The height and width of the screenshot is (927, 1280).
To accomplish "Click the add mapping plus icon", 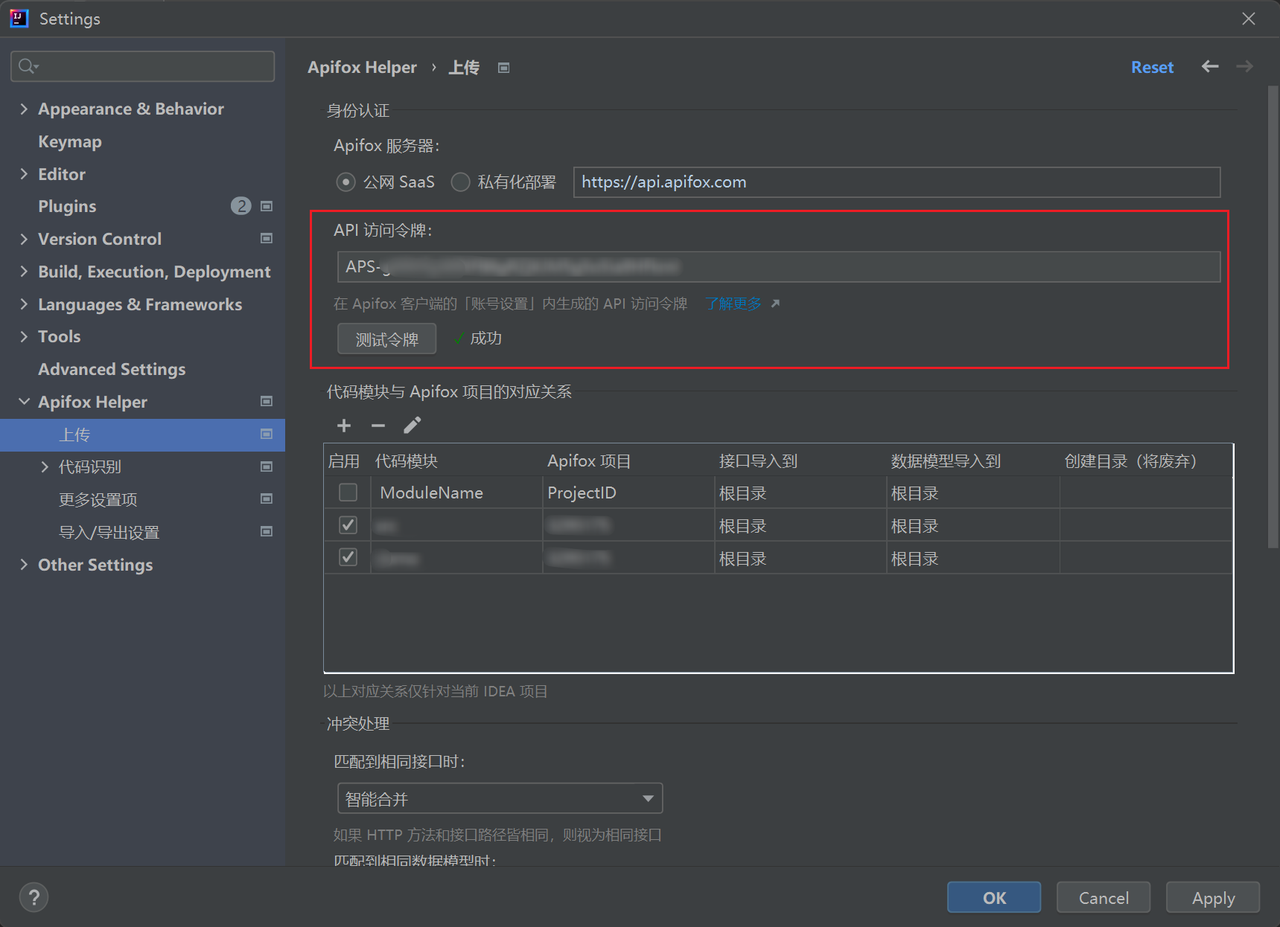I will (x=344, y=425).
